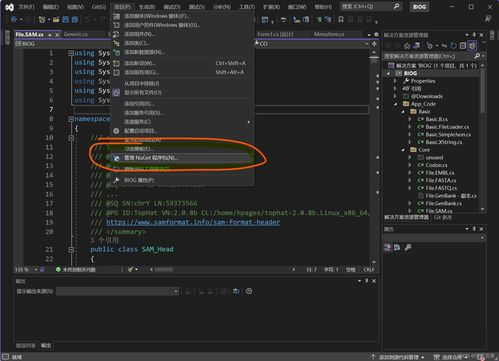Click the Pending Changes Filter clock icon
The width and height of the screenshot is (499, 361).
pyautogui.click(x=430, y=46)
